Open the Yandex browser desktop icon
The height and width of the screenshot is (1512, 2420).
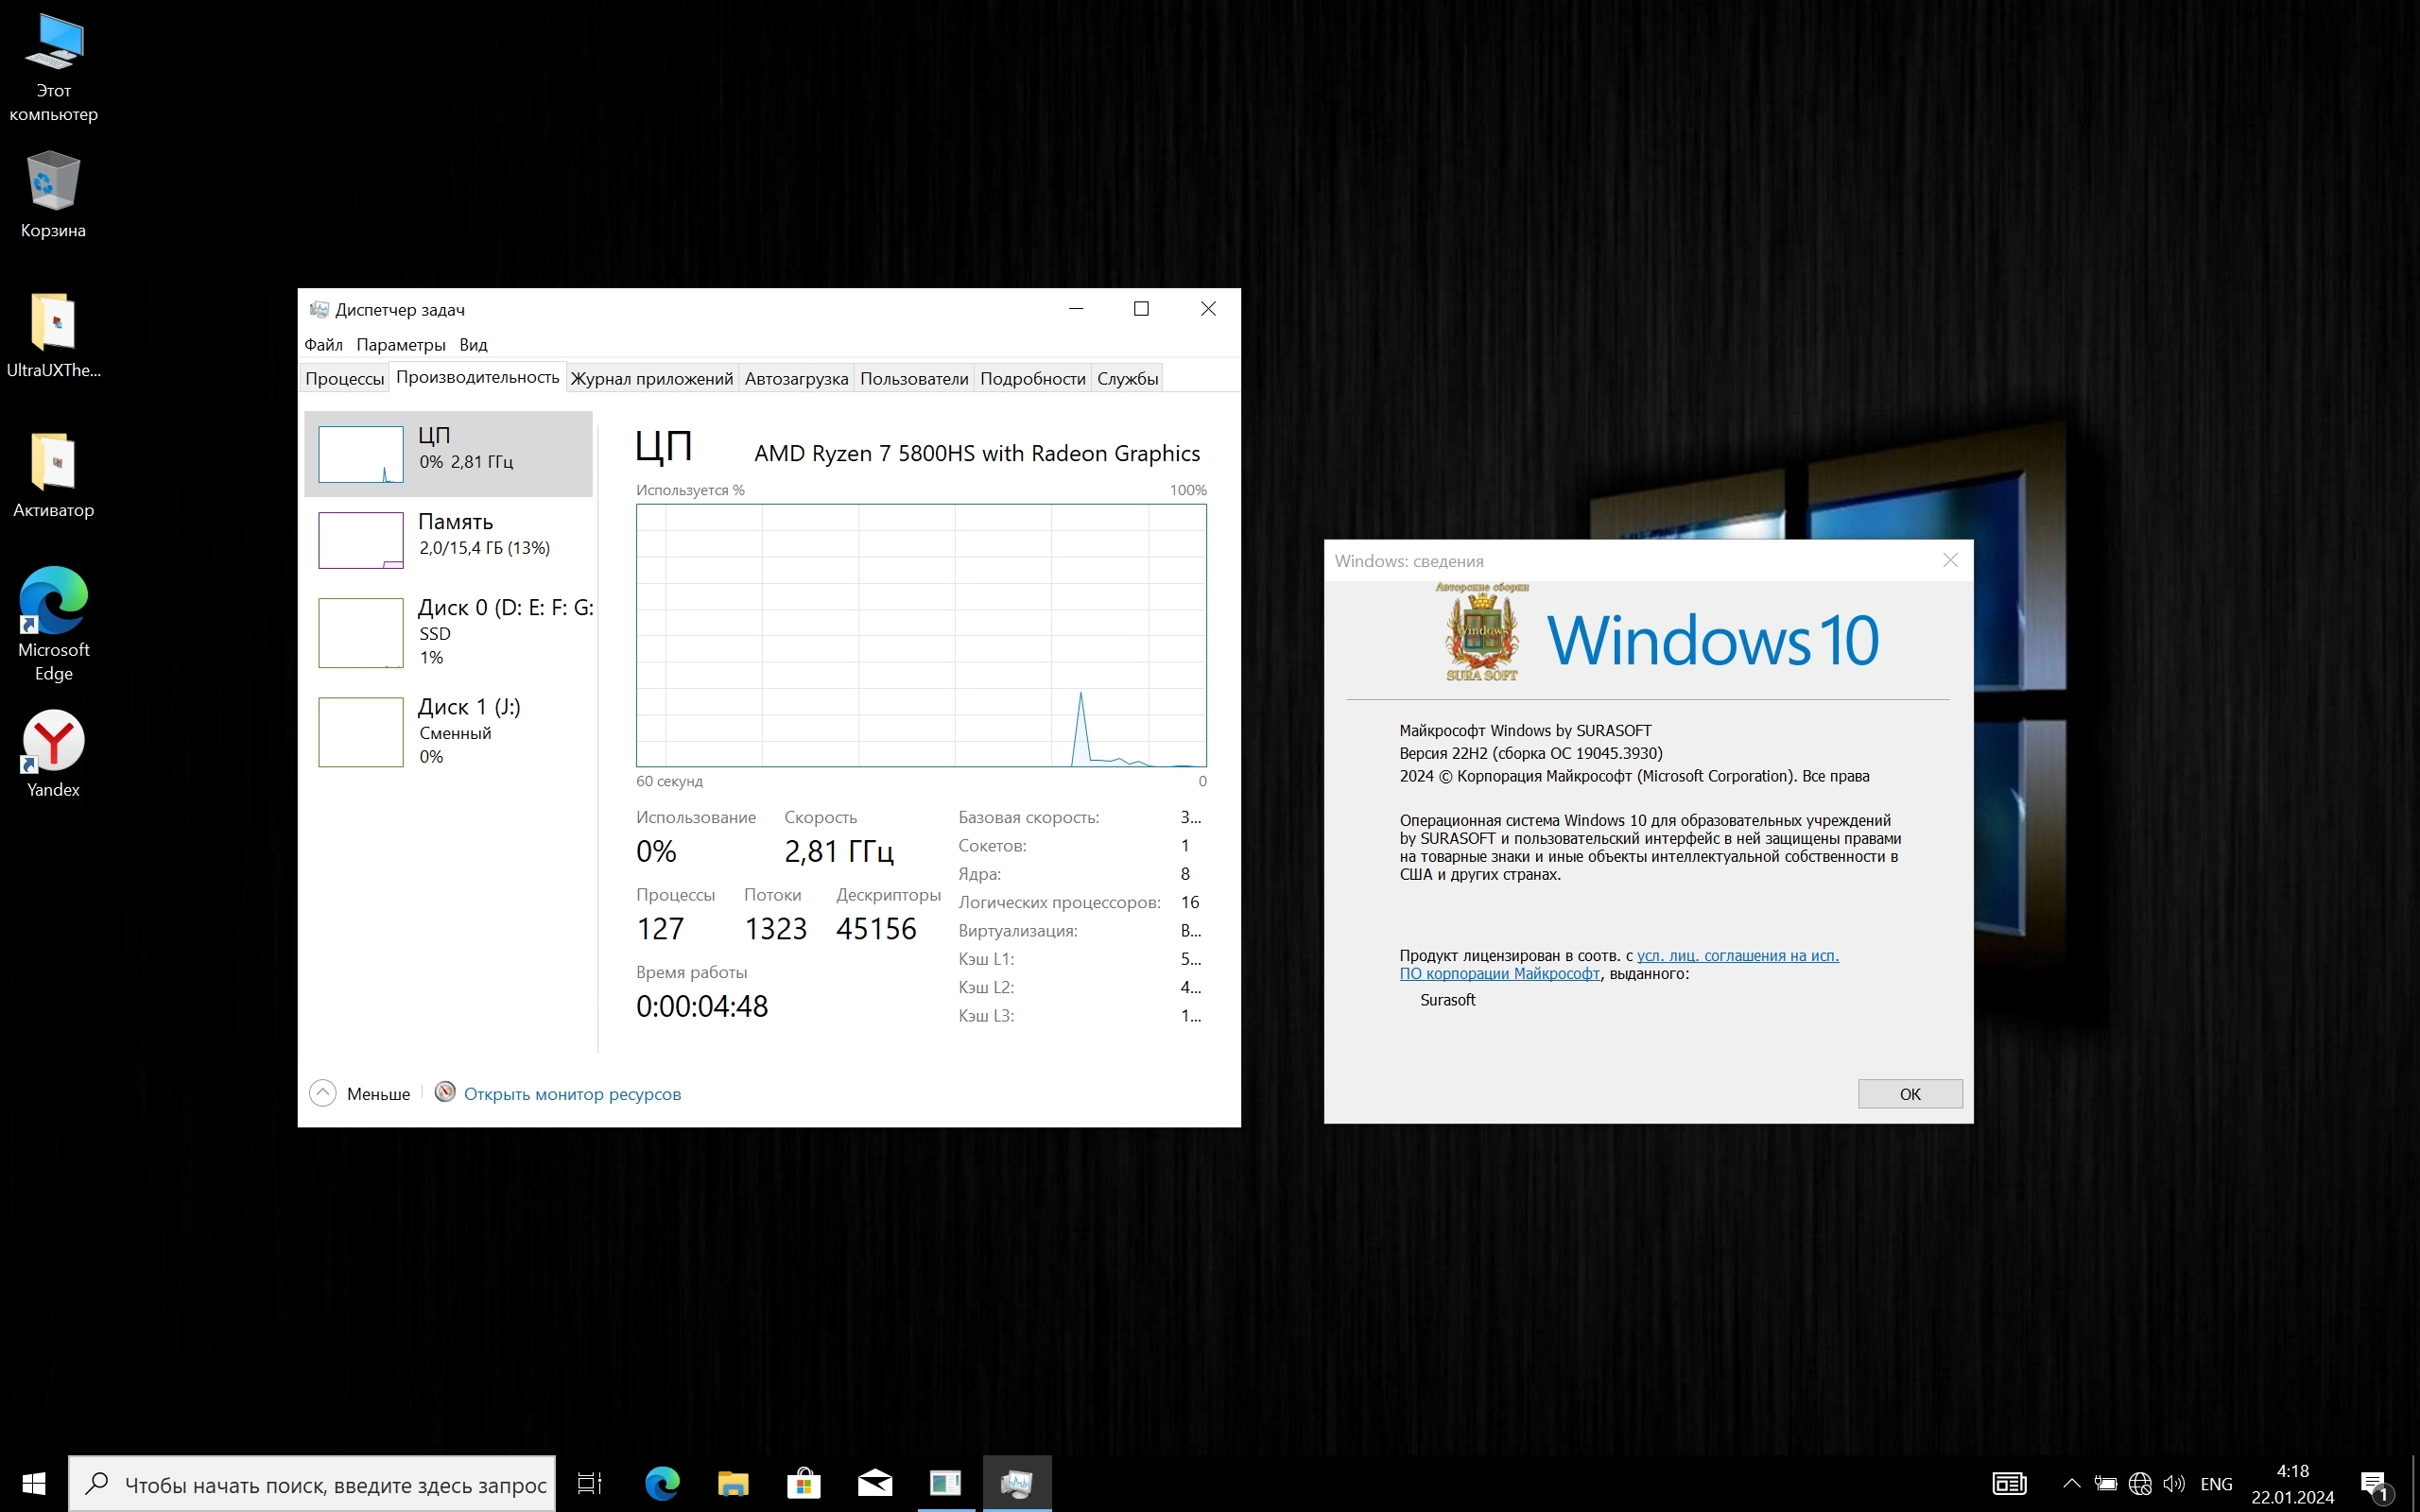53,743
